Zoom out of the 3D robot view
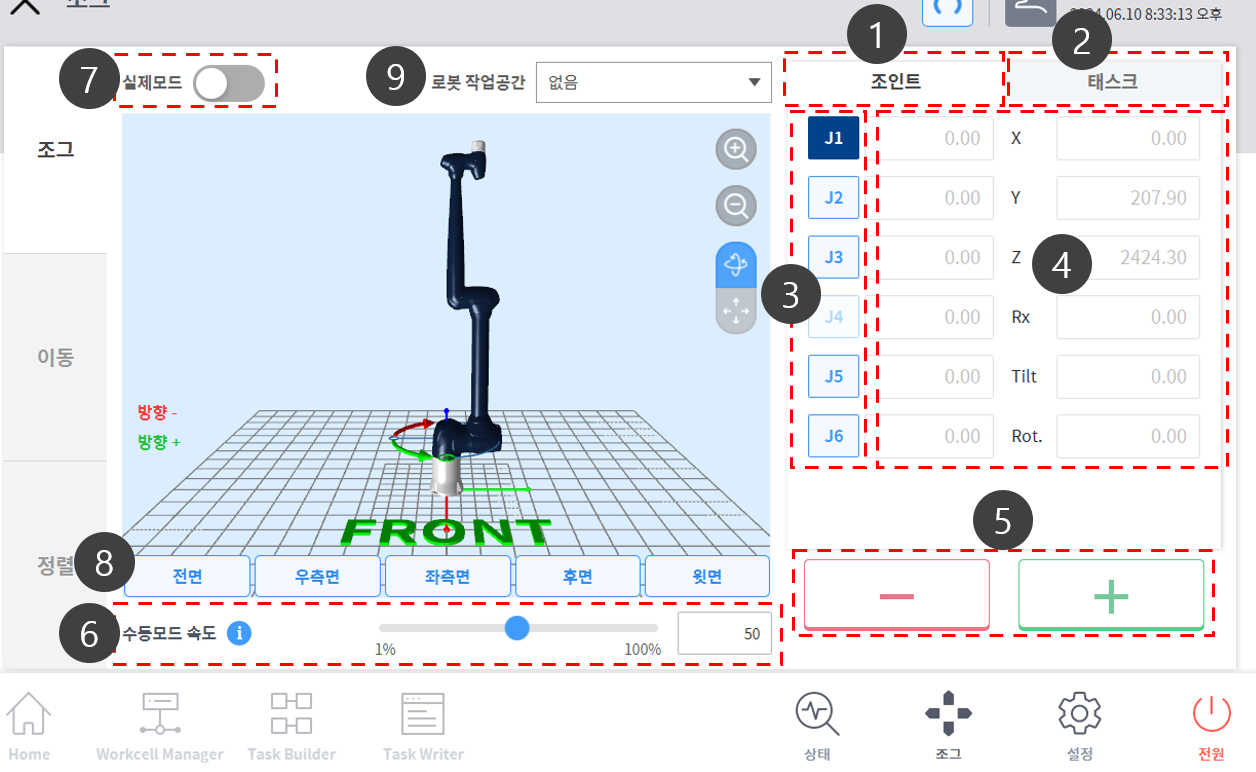 [x=736, y=206]
